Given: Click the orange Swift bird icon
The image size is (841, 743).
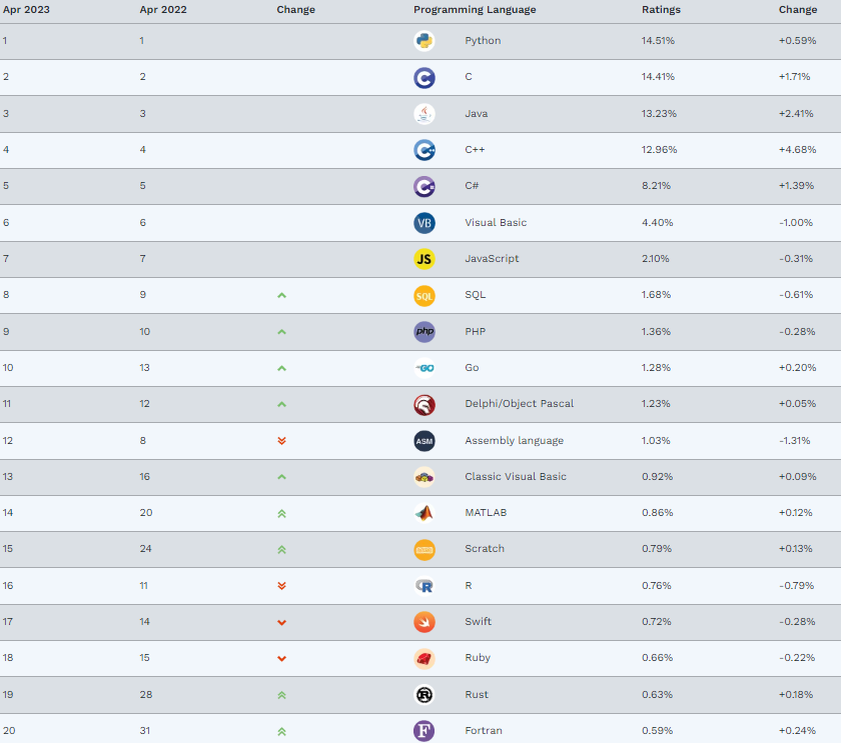Looking at the screenshot, I should coord(424,622).
